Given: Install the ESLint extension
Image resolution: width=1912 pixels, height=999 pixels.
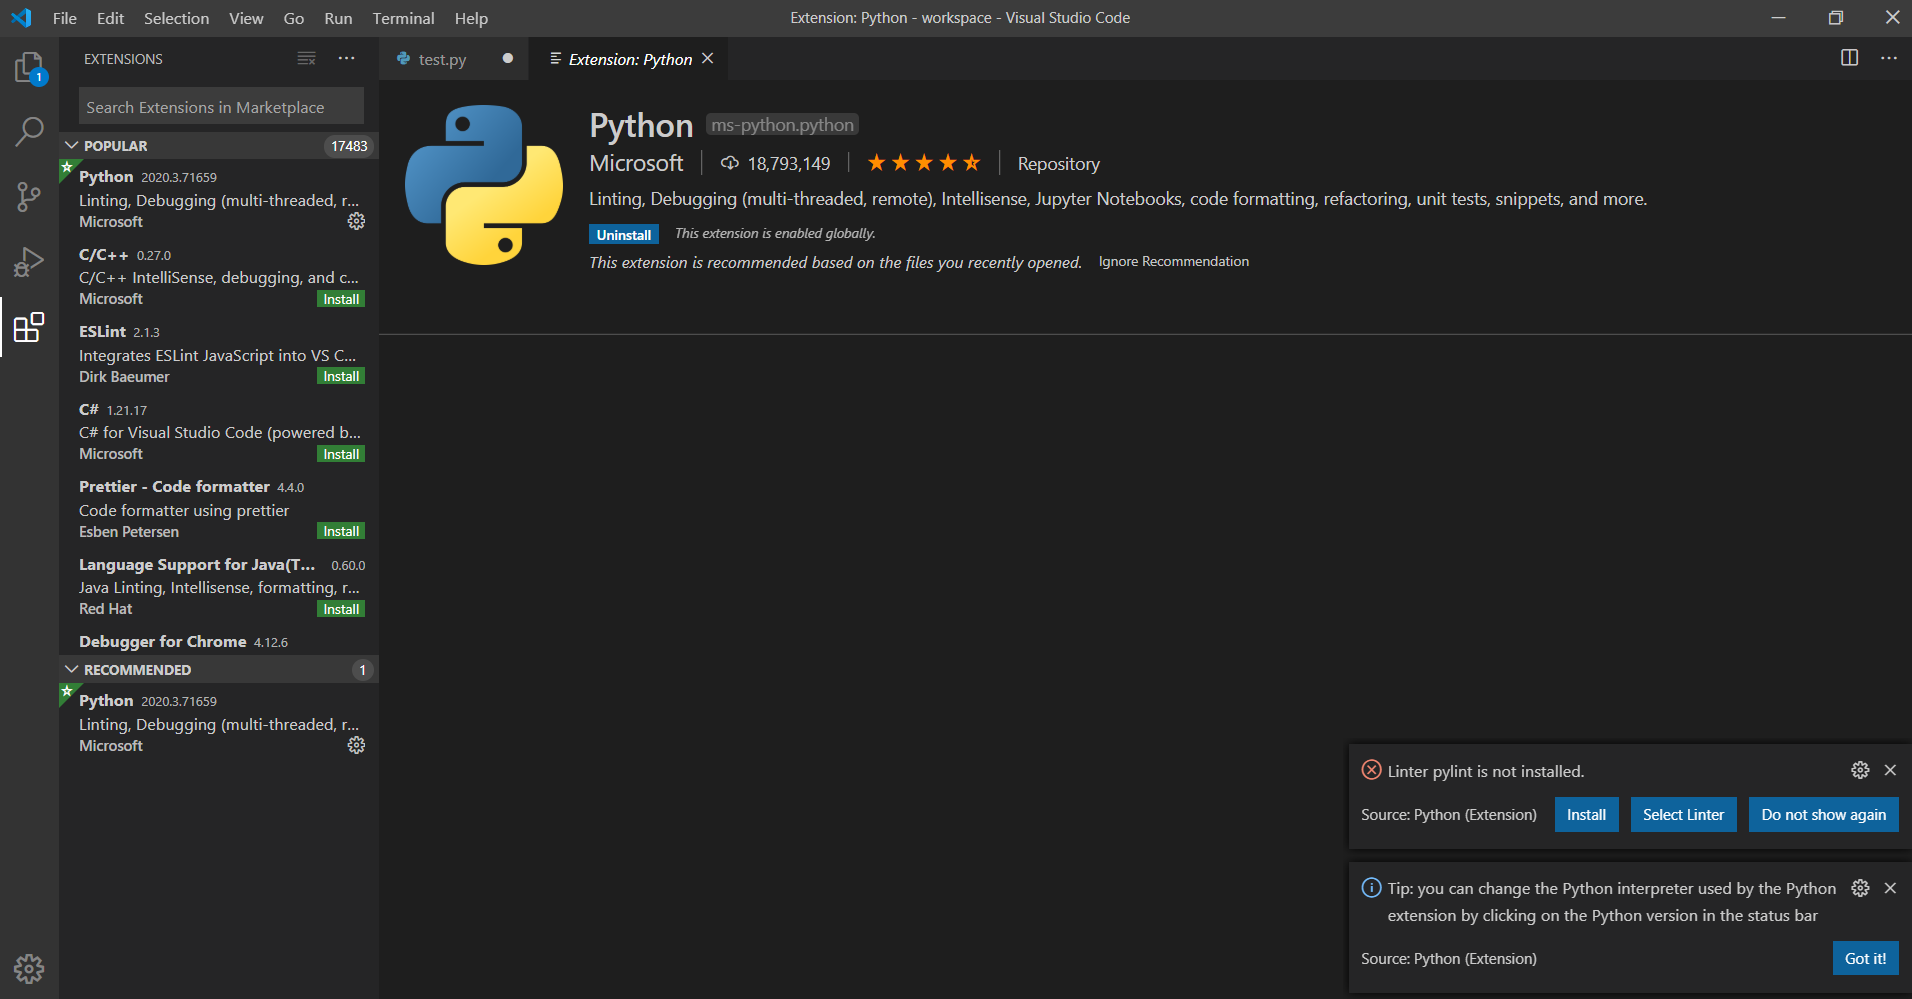Looking at the screenshot, I should pos(341,376).
